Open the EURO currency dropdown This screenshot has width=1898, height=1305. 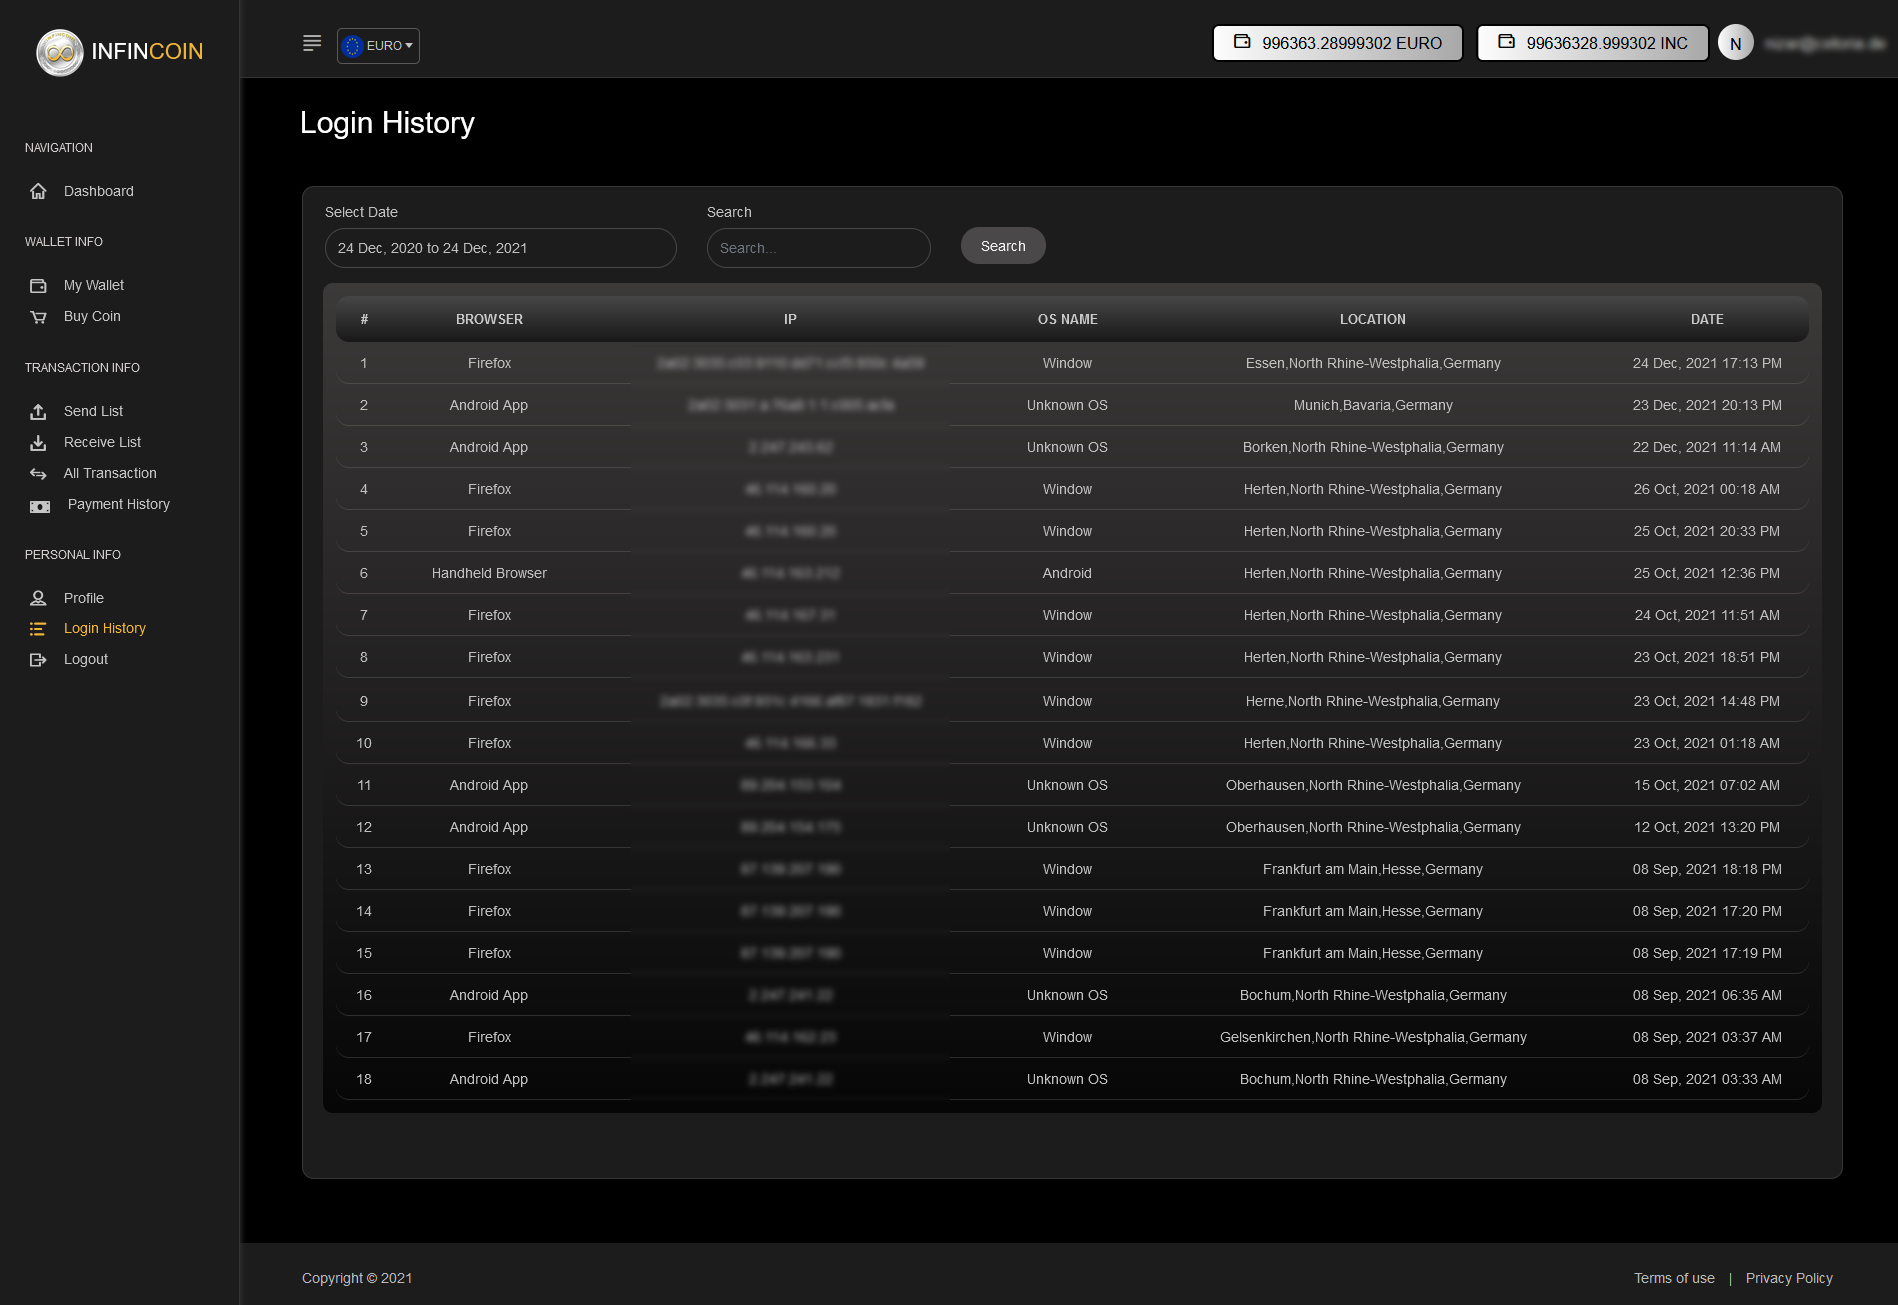(x=378, y=46)
